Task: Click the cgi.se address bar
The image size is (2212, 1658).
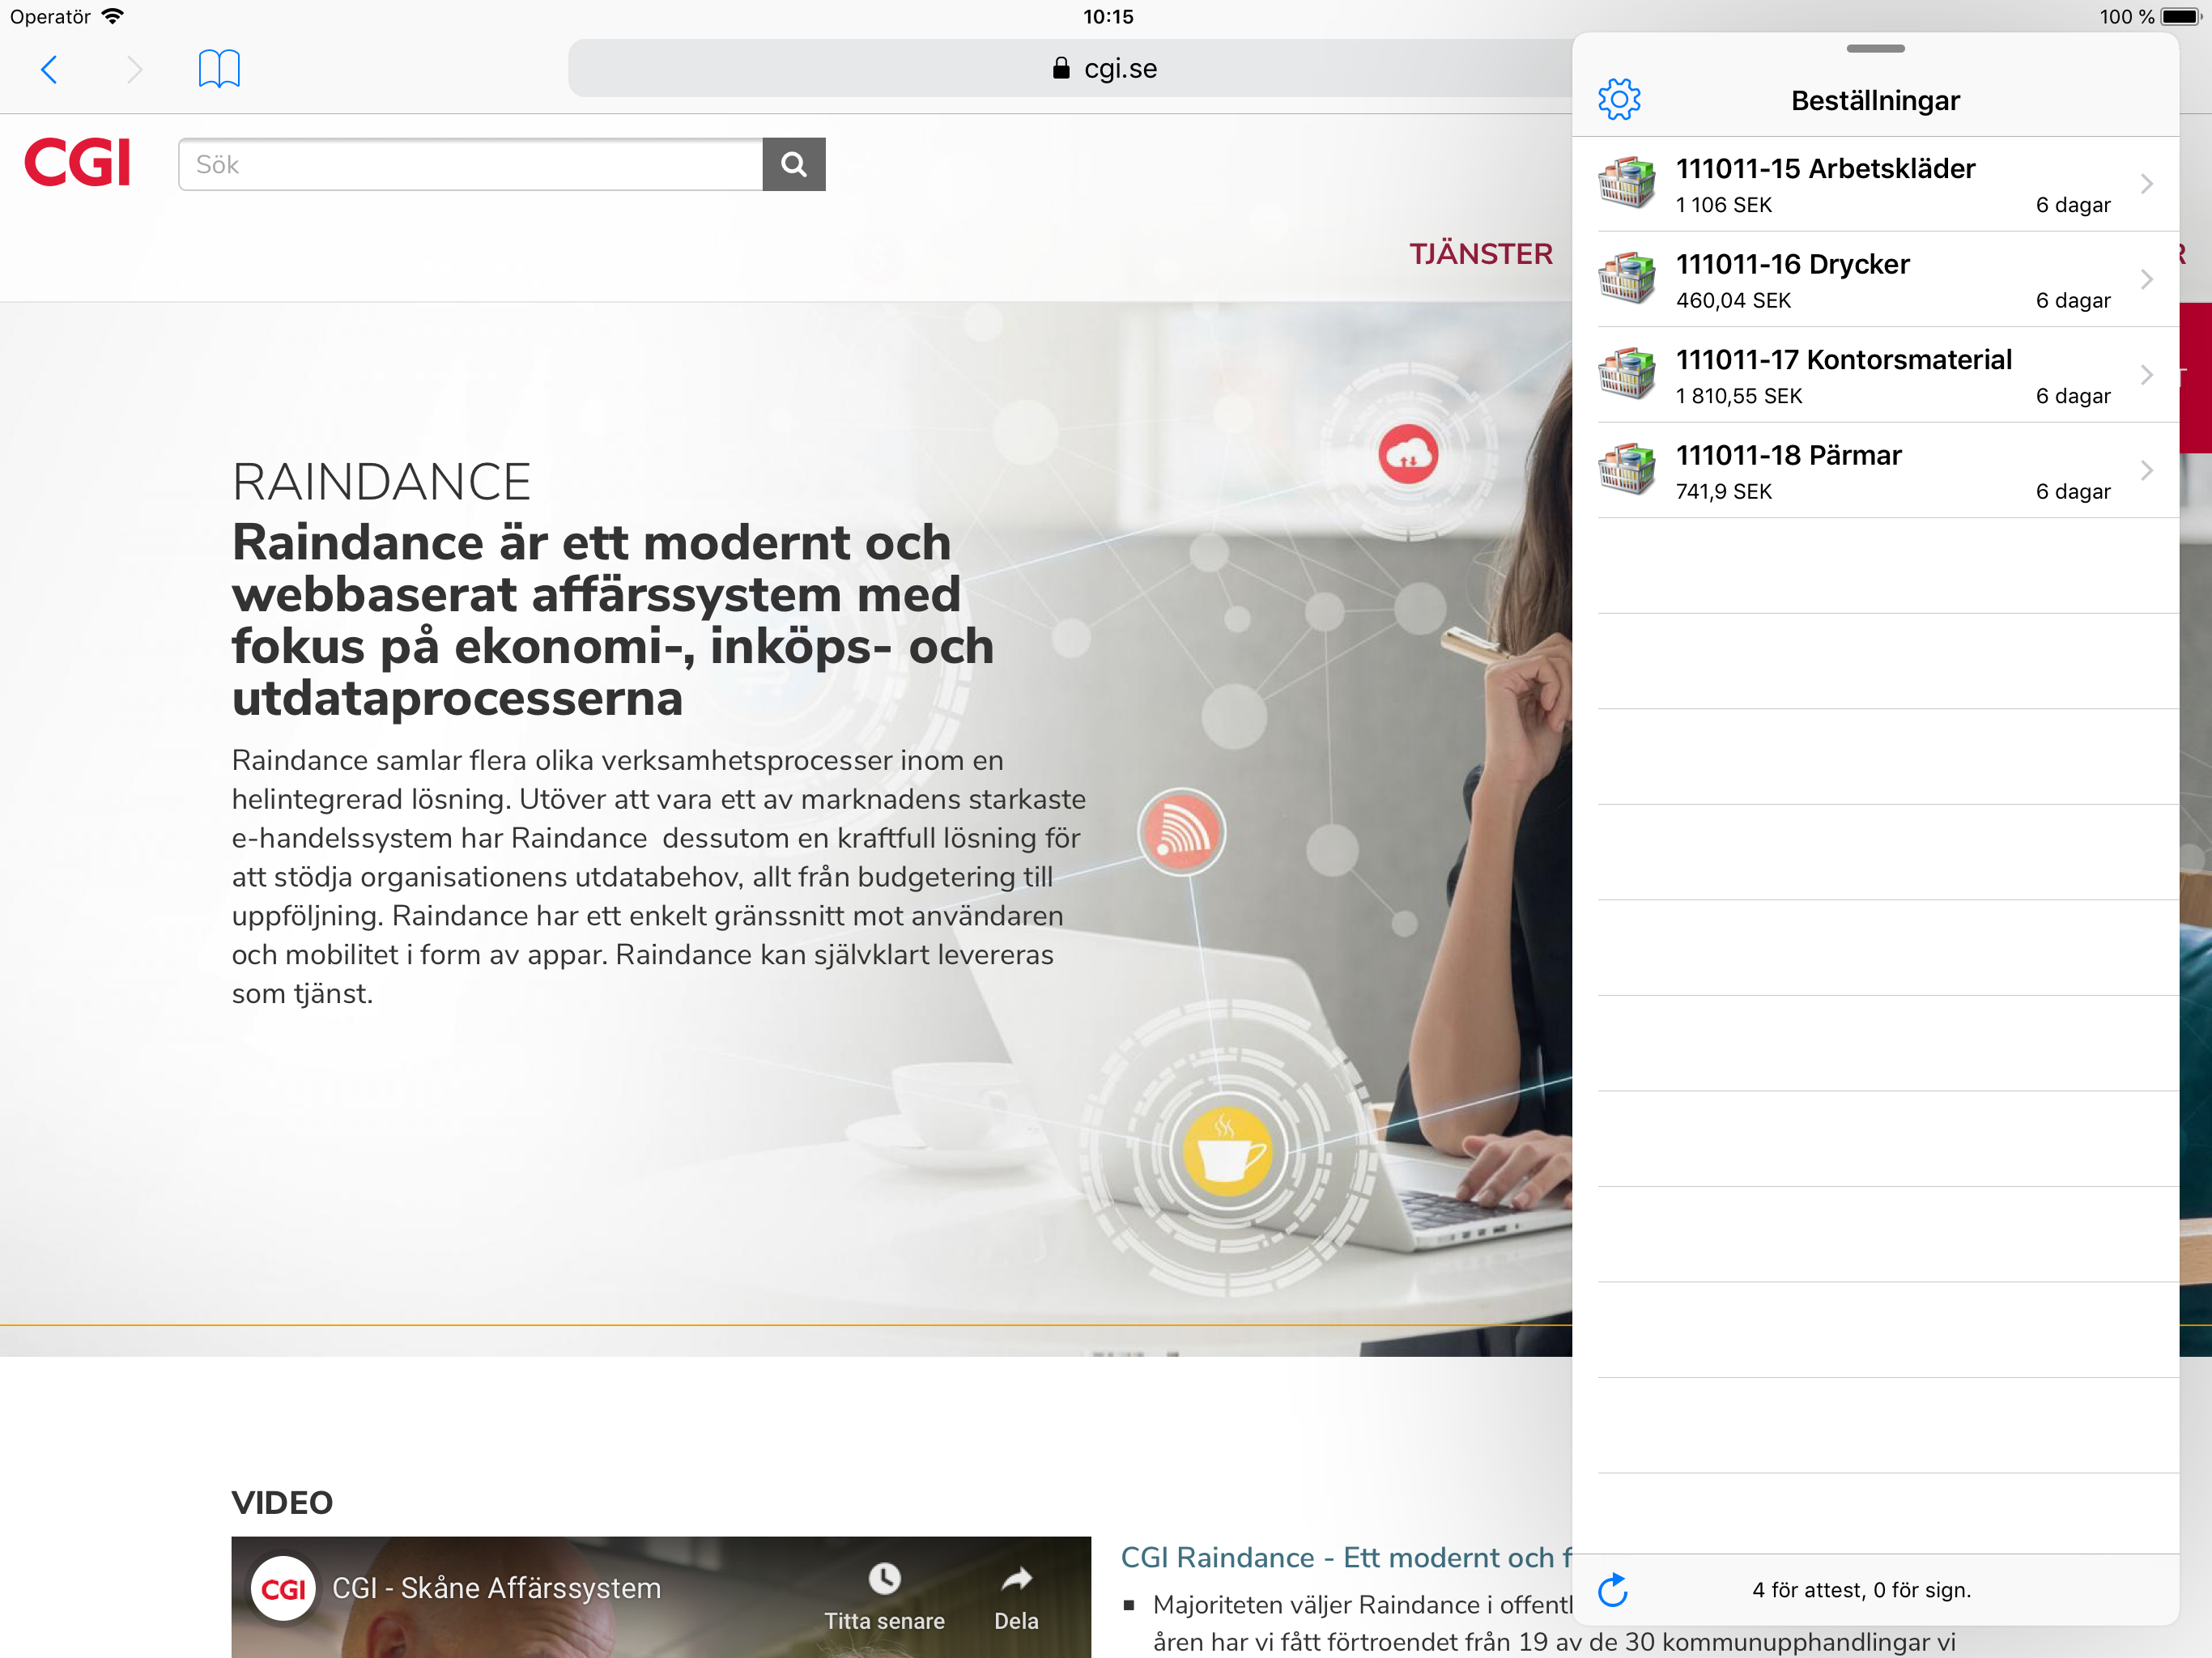Action: click(x=1070, y=68)
